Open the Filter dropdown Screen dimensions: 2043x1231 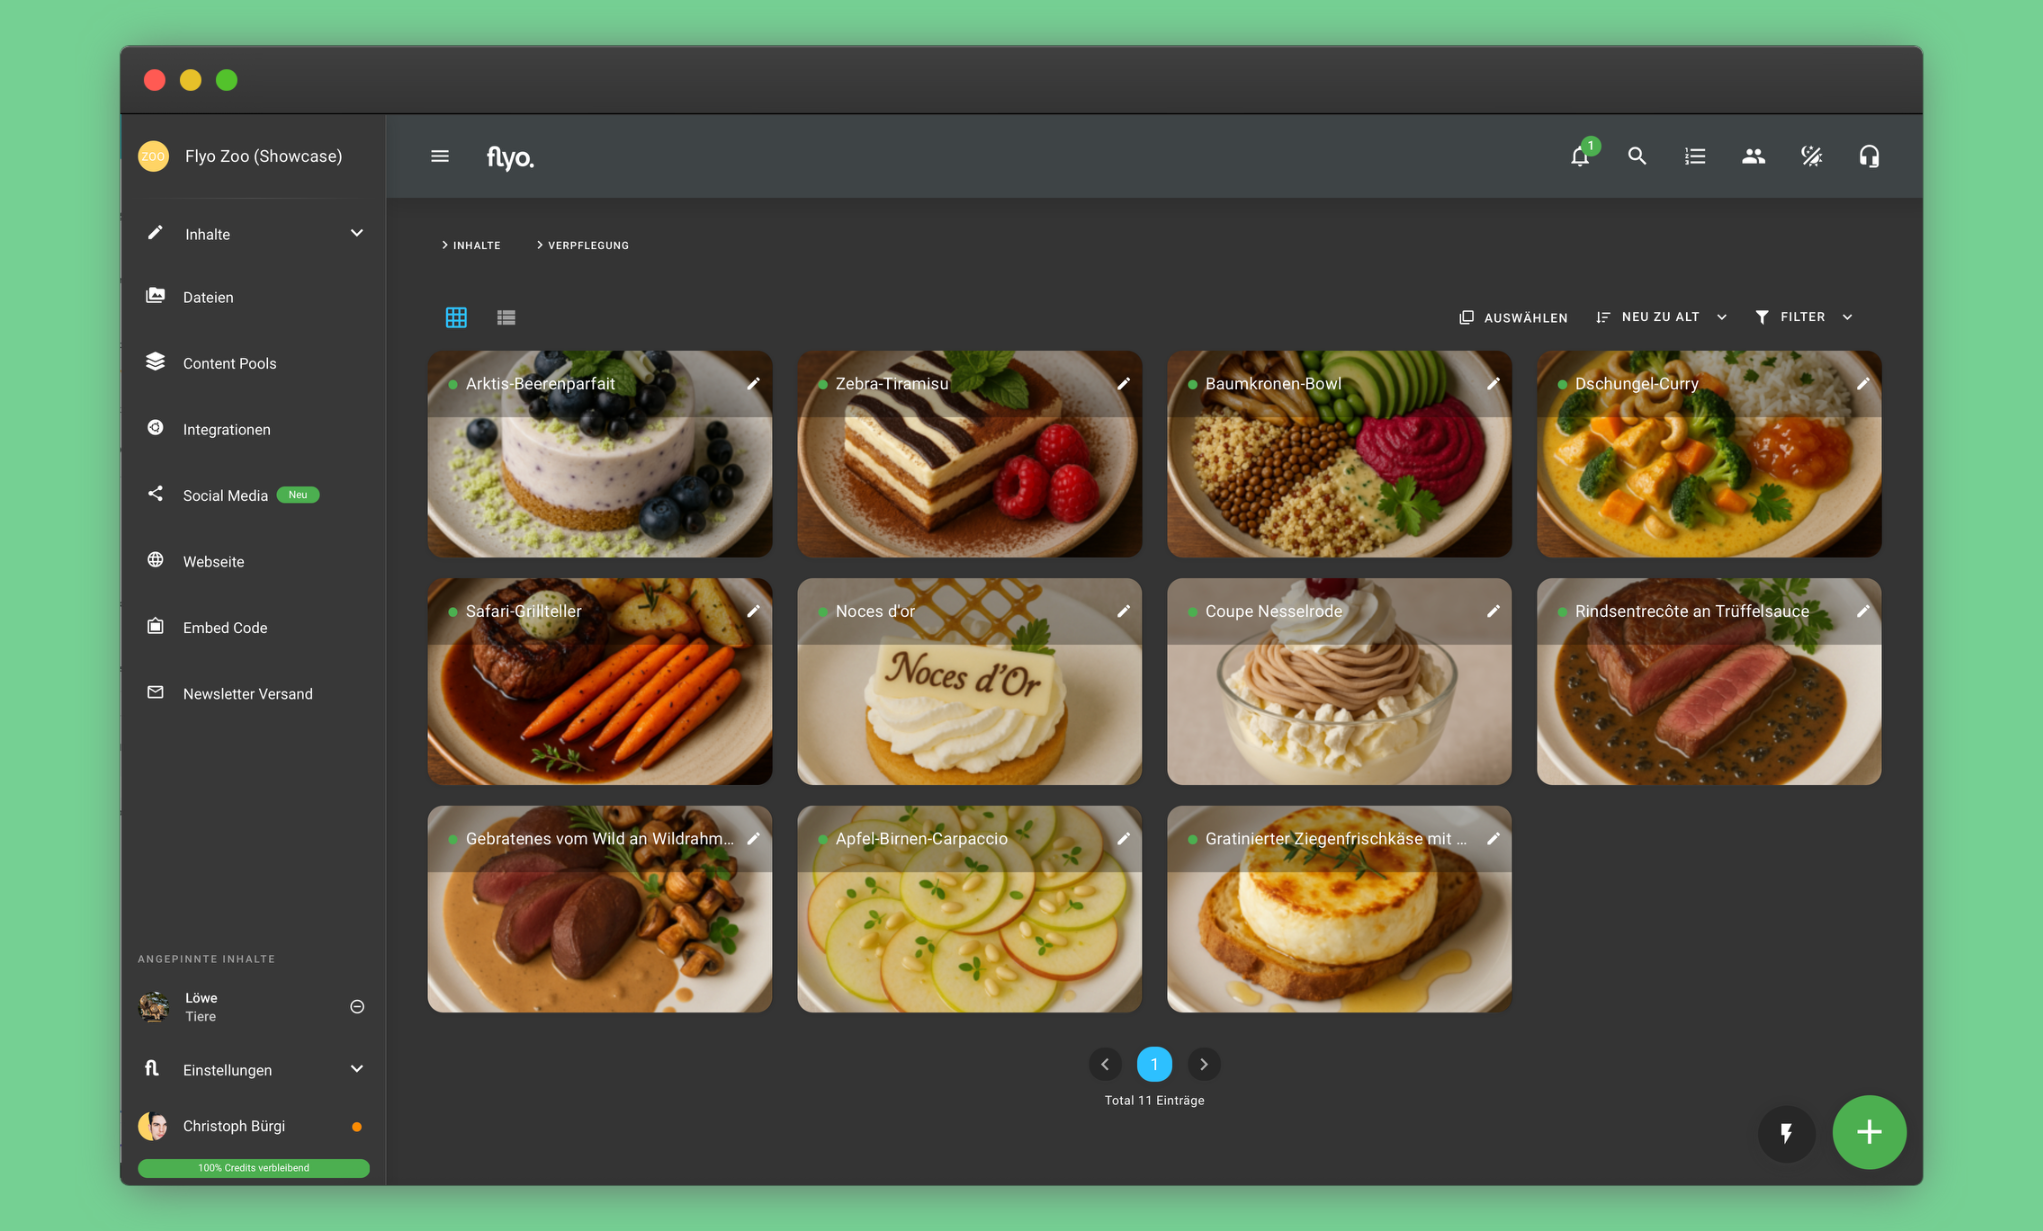[x=1803, y=317]
